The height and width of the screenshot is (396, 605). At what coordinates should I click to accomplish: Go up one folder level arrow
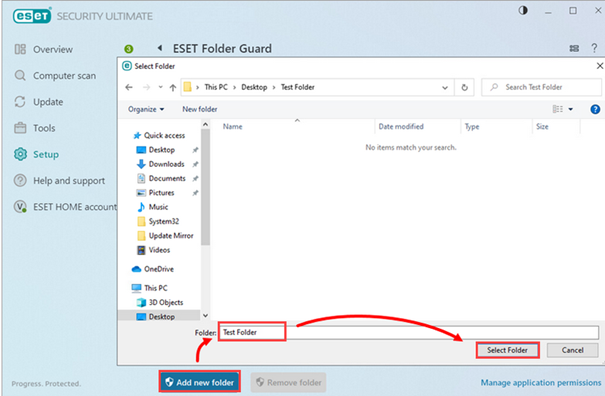[173, 88]
